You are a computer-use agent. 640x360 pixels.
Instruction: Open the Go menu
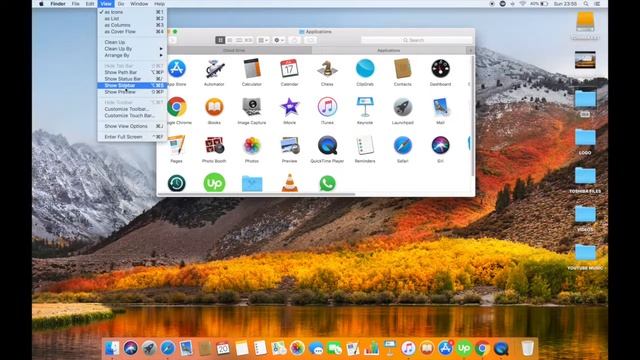(x=121, y=4)
